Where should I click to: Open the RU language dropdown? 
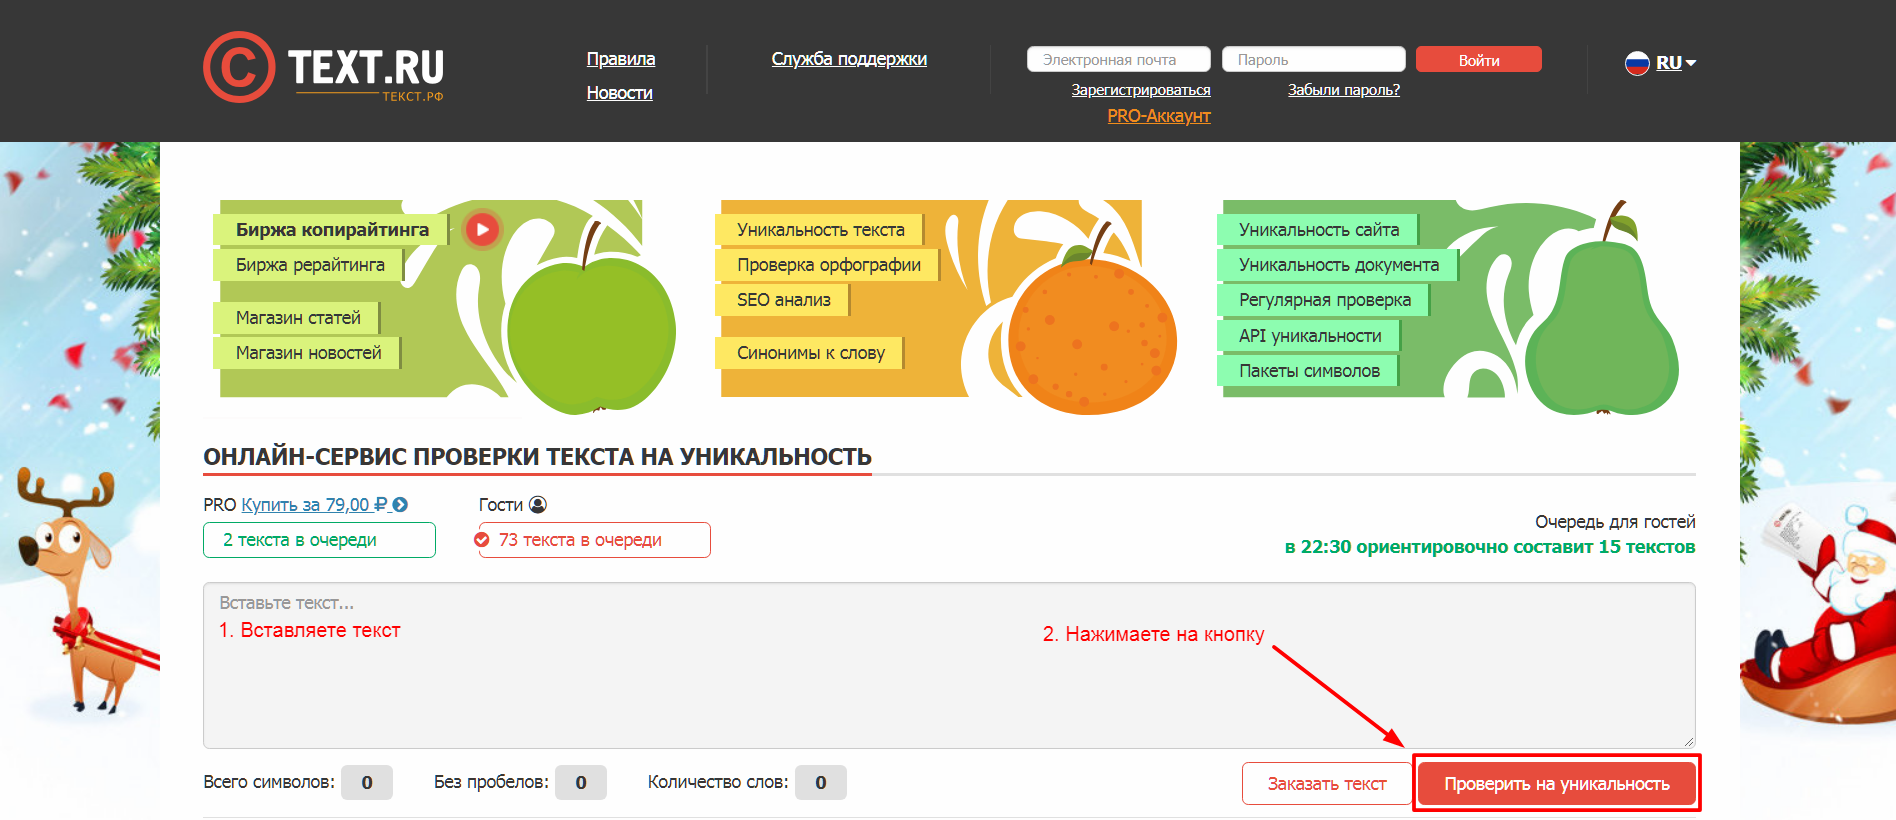[1676, 63]
